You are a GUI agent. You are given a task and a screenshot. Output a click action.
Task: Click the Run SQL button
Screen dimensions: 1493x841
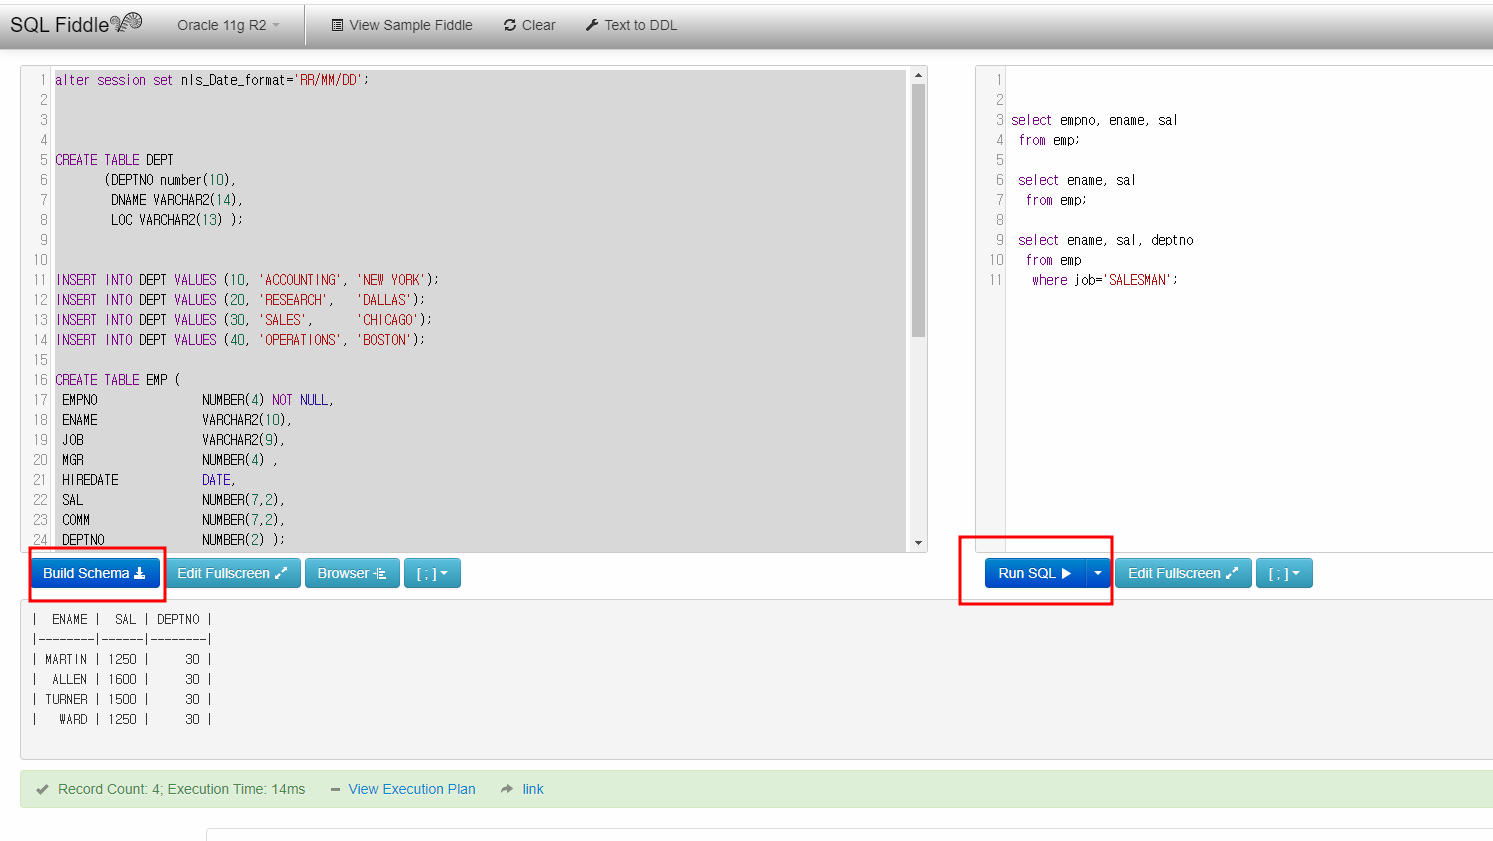[1035, 573]
